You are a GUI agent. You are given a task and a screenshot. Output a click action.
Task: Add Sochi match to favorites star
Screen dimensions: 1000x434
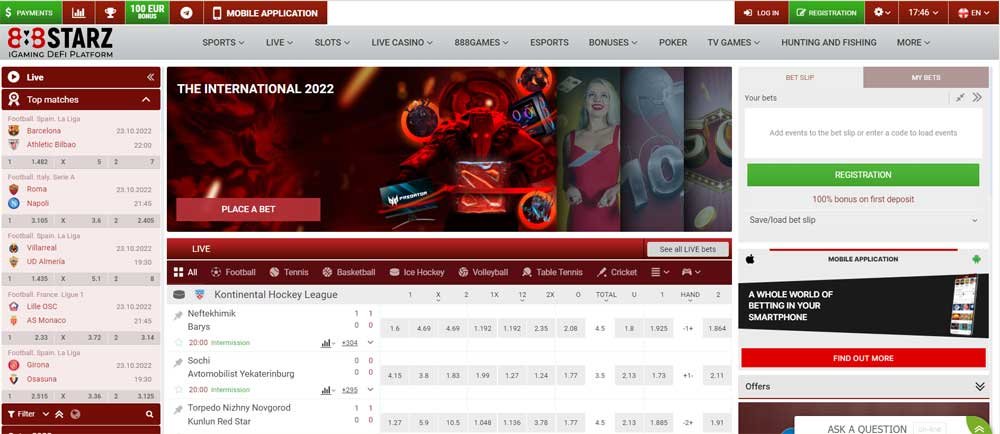179,390
